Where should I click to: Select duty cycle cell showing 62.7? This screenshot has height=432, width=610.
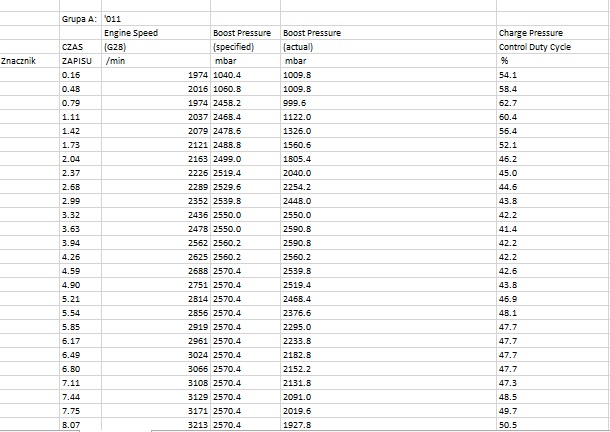pyautogui.click(x=507, y=103)
